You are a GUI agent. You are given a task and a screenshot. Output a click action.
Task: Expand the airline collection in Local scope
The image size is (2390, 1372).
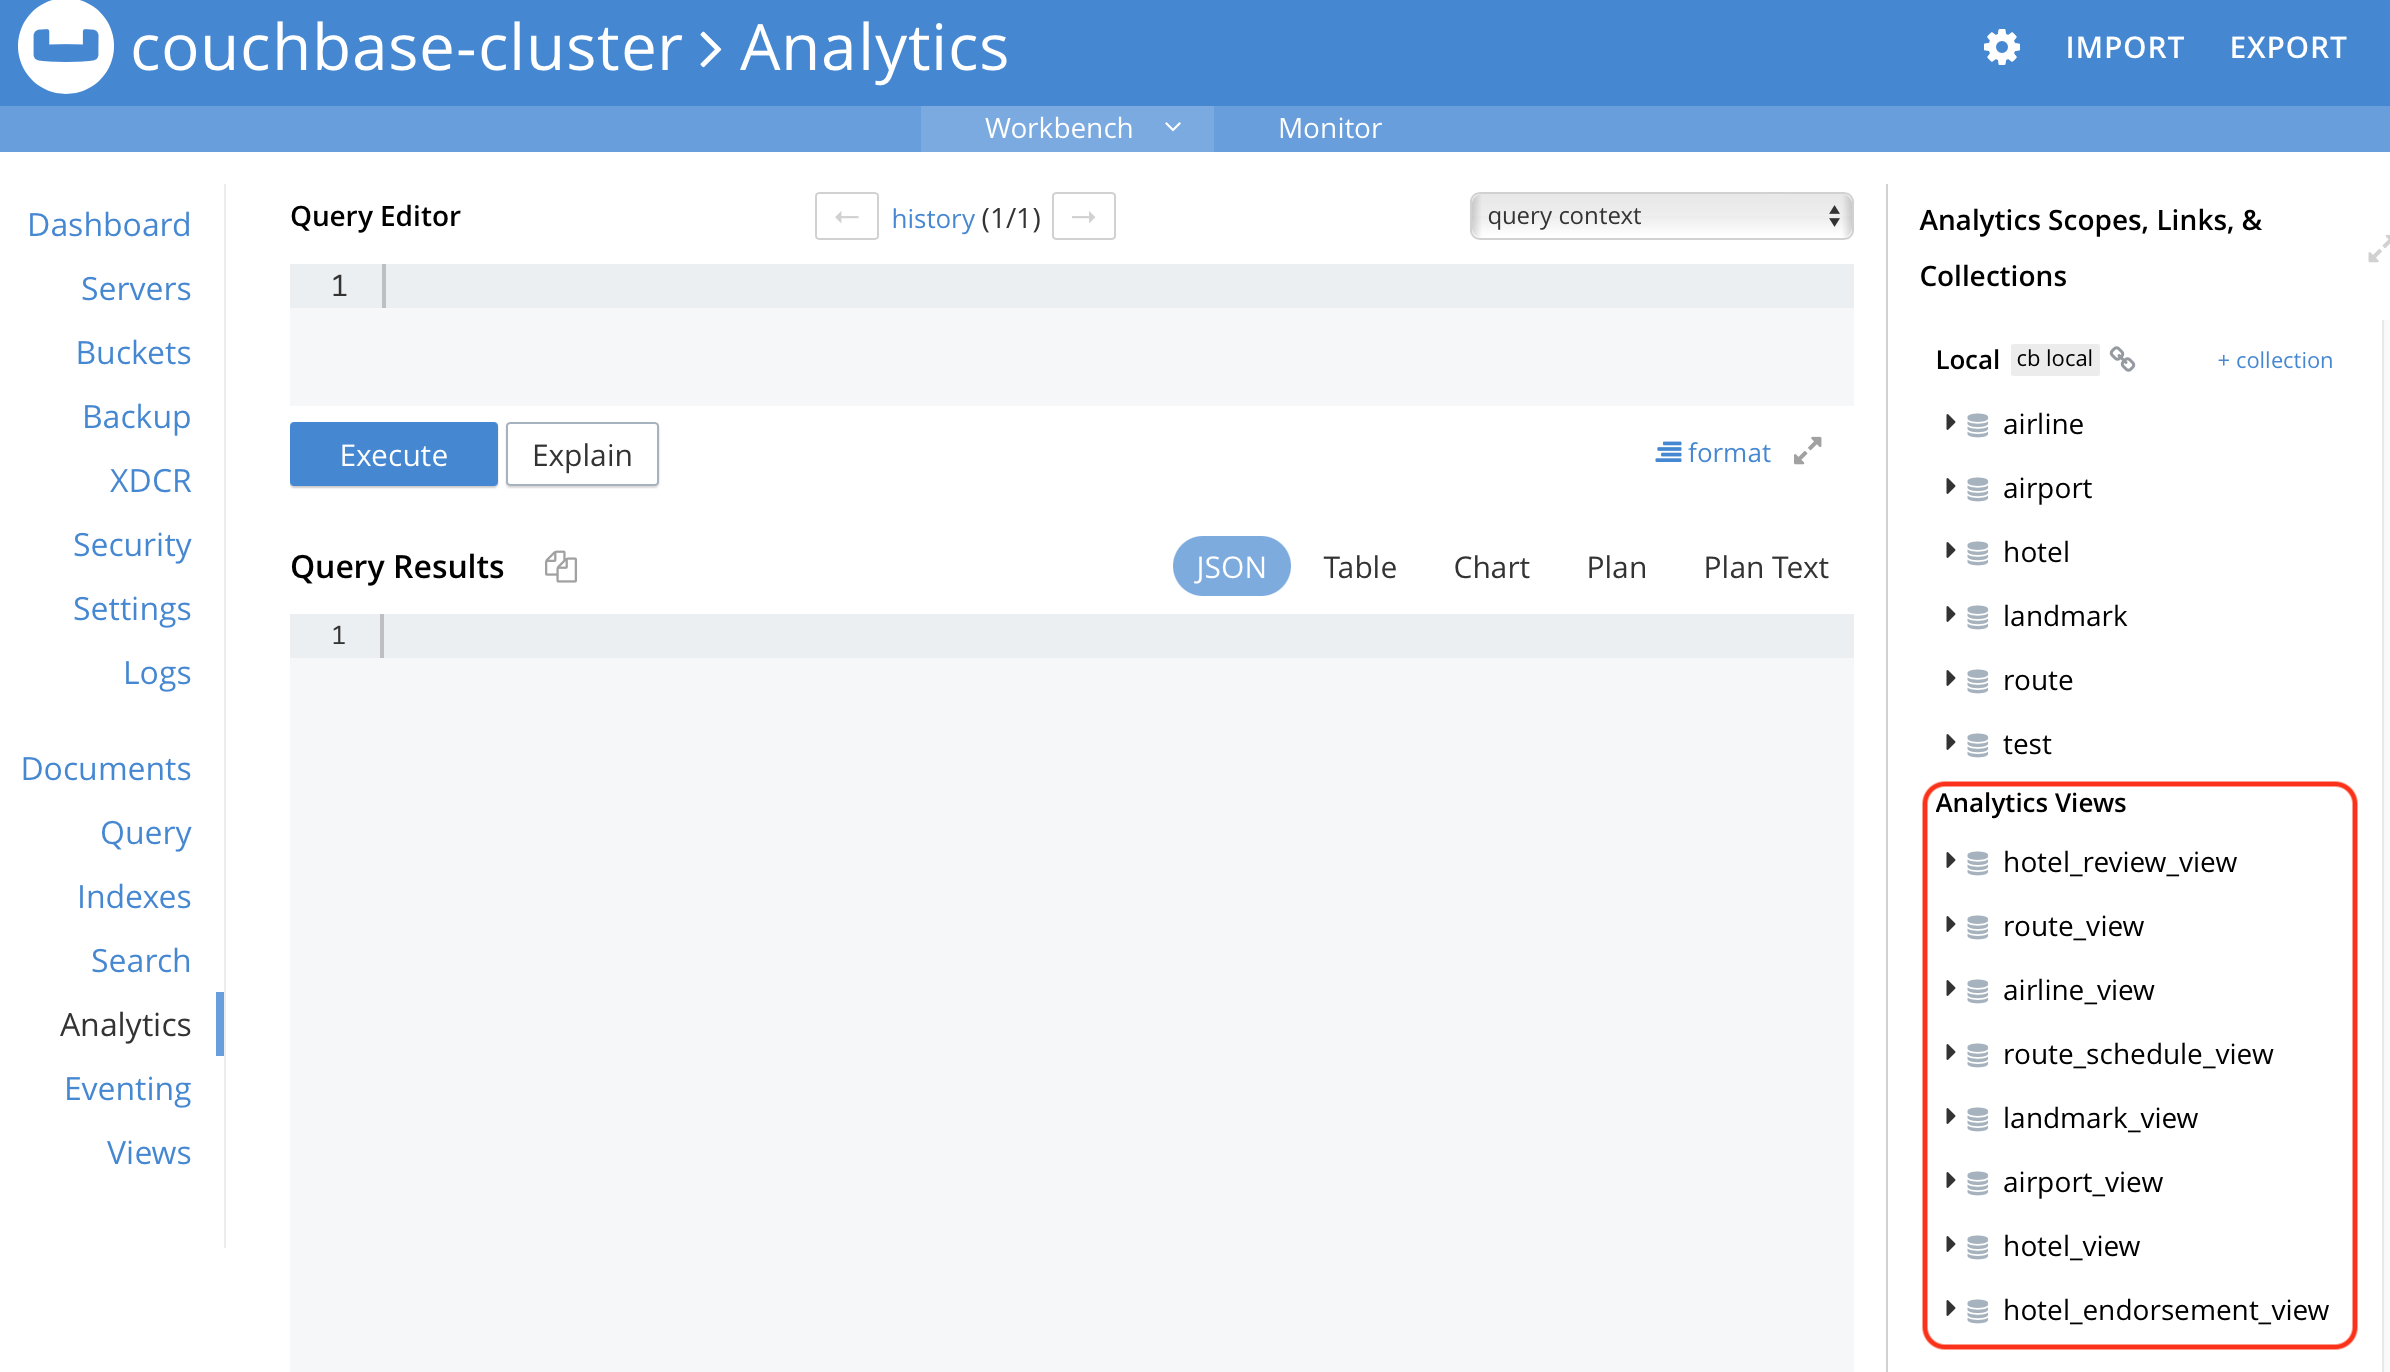(1948, 423)
